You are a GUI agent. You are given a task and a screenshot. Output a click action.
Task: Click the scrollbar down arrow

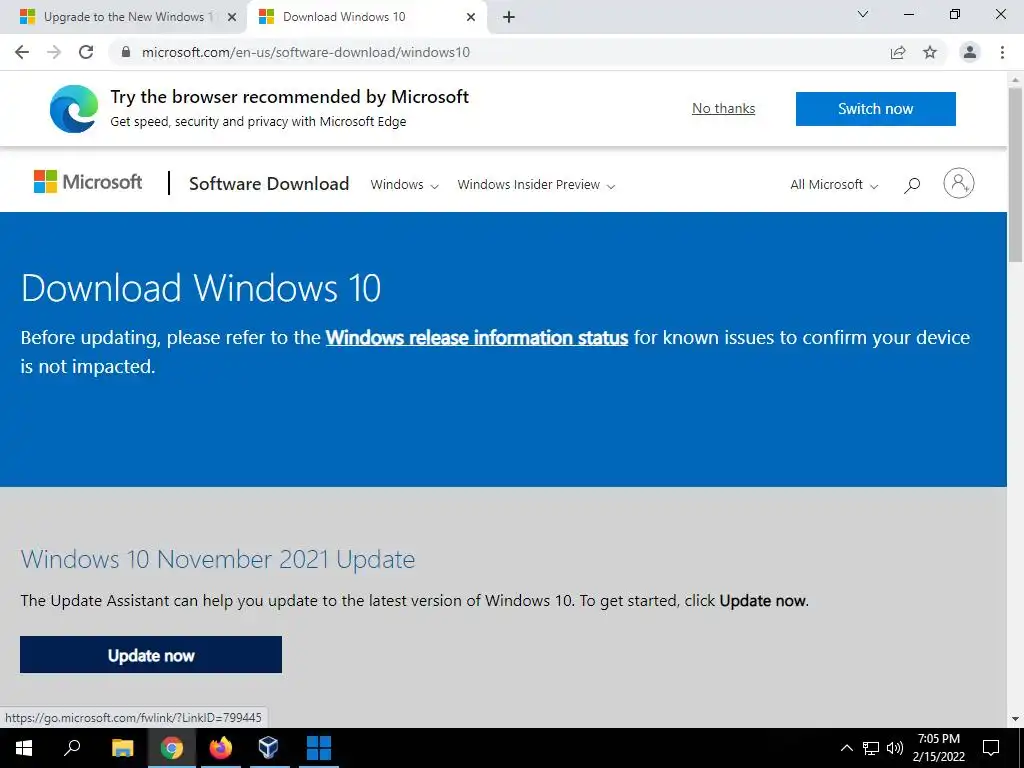(x=1016, y=720)
